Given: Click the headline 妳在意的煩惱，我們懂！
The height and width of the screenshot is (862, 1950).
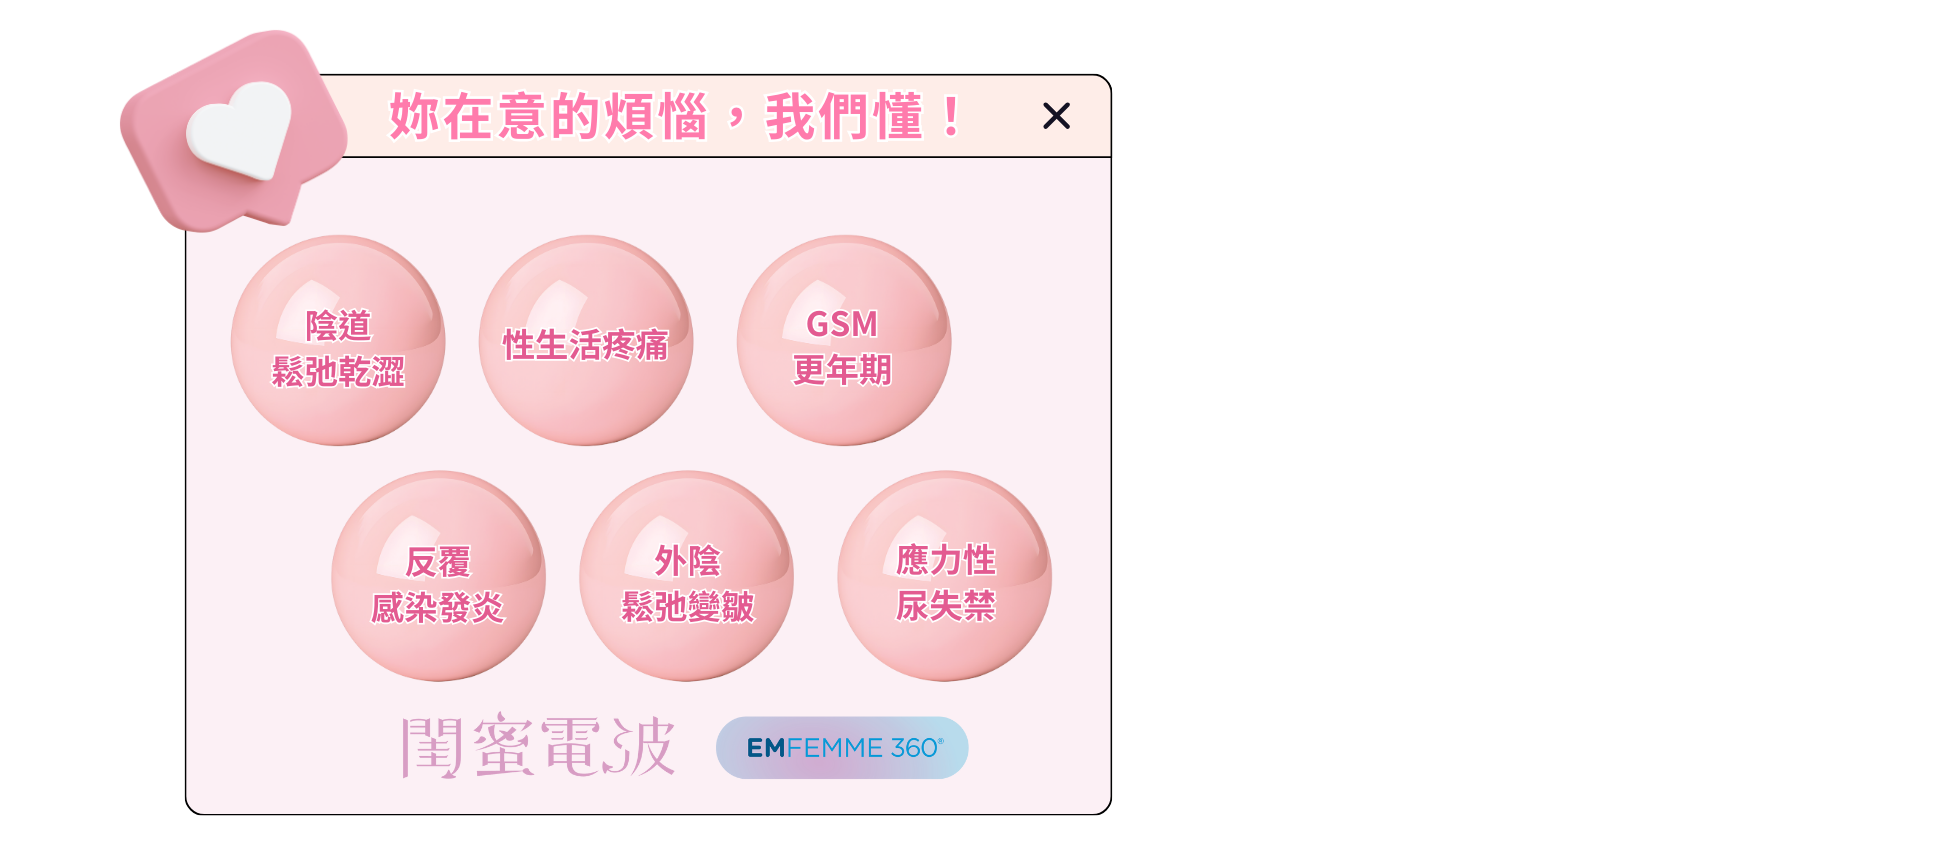Looking at the screenshot, I should 677,116.
